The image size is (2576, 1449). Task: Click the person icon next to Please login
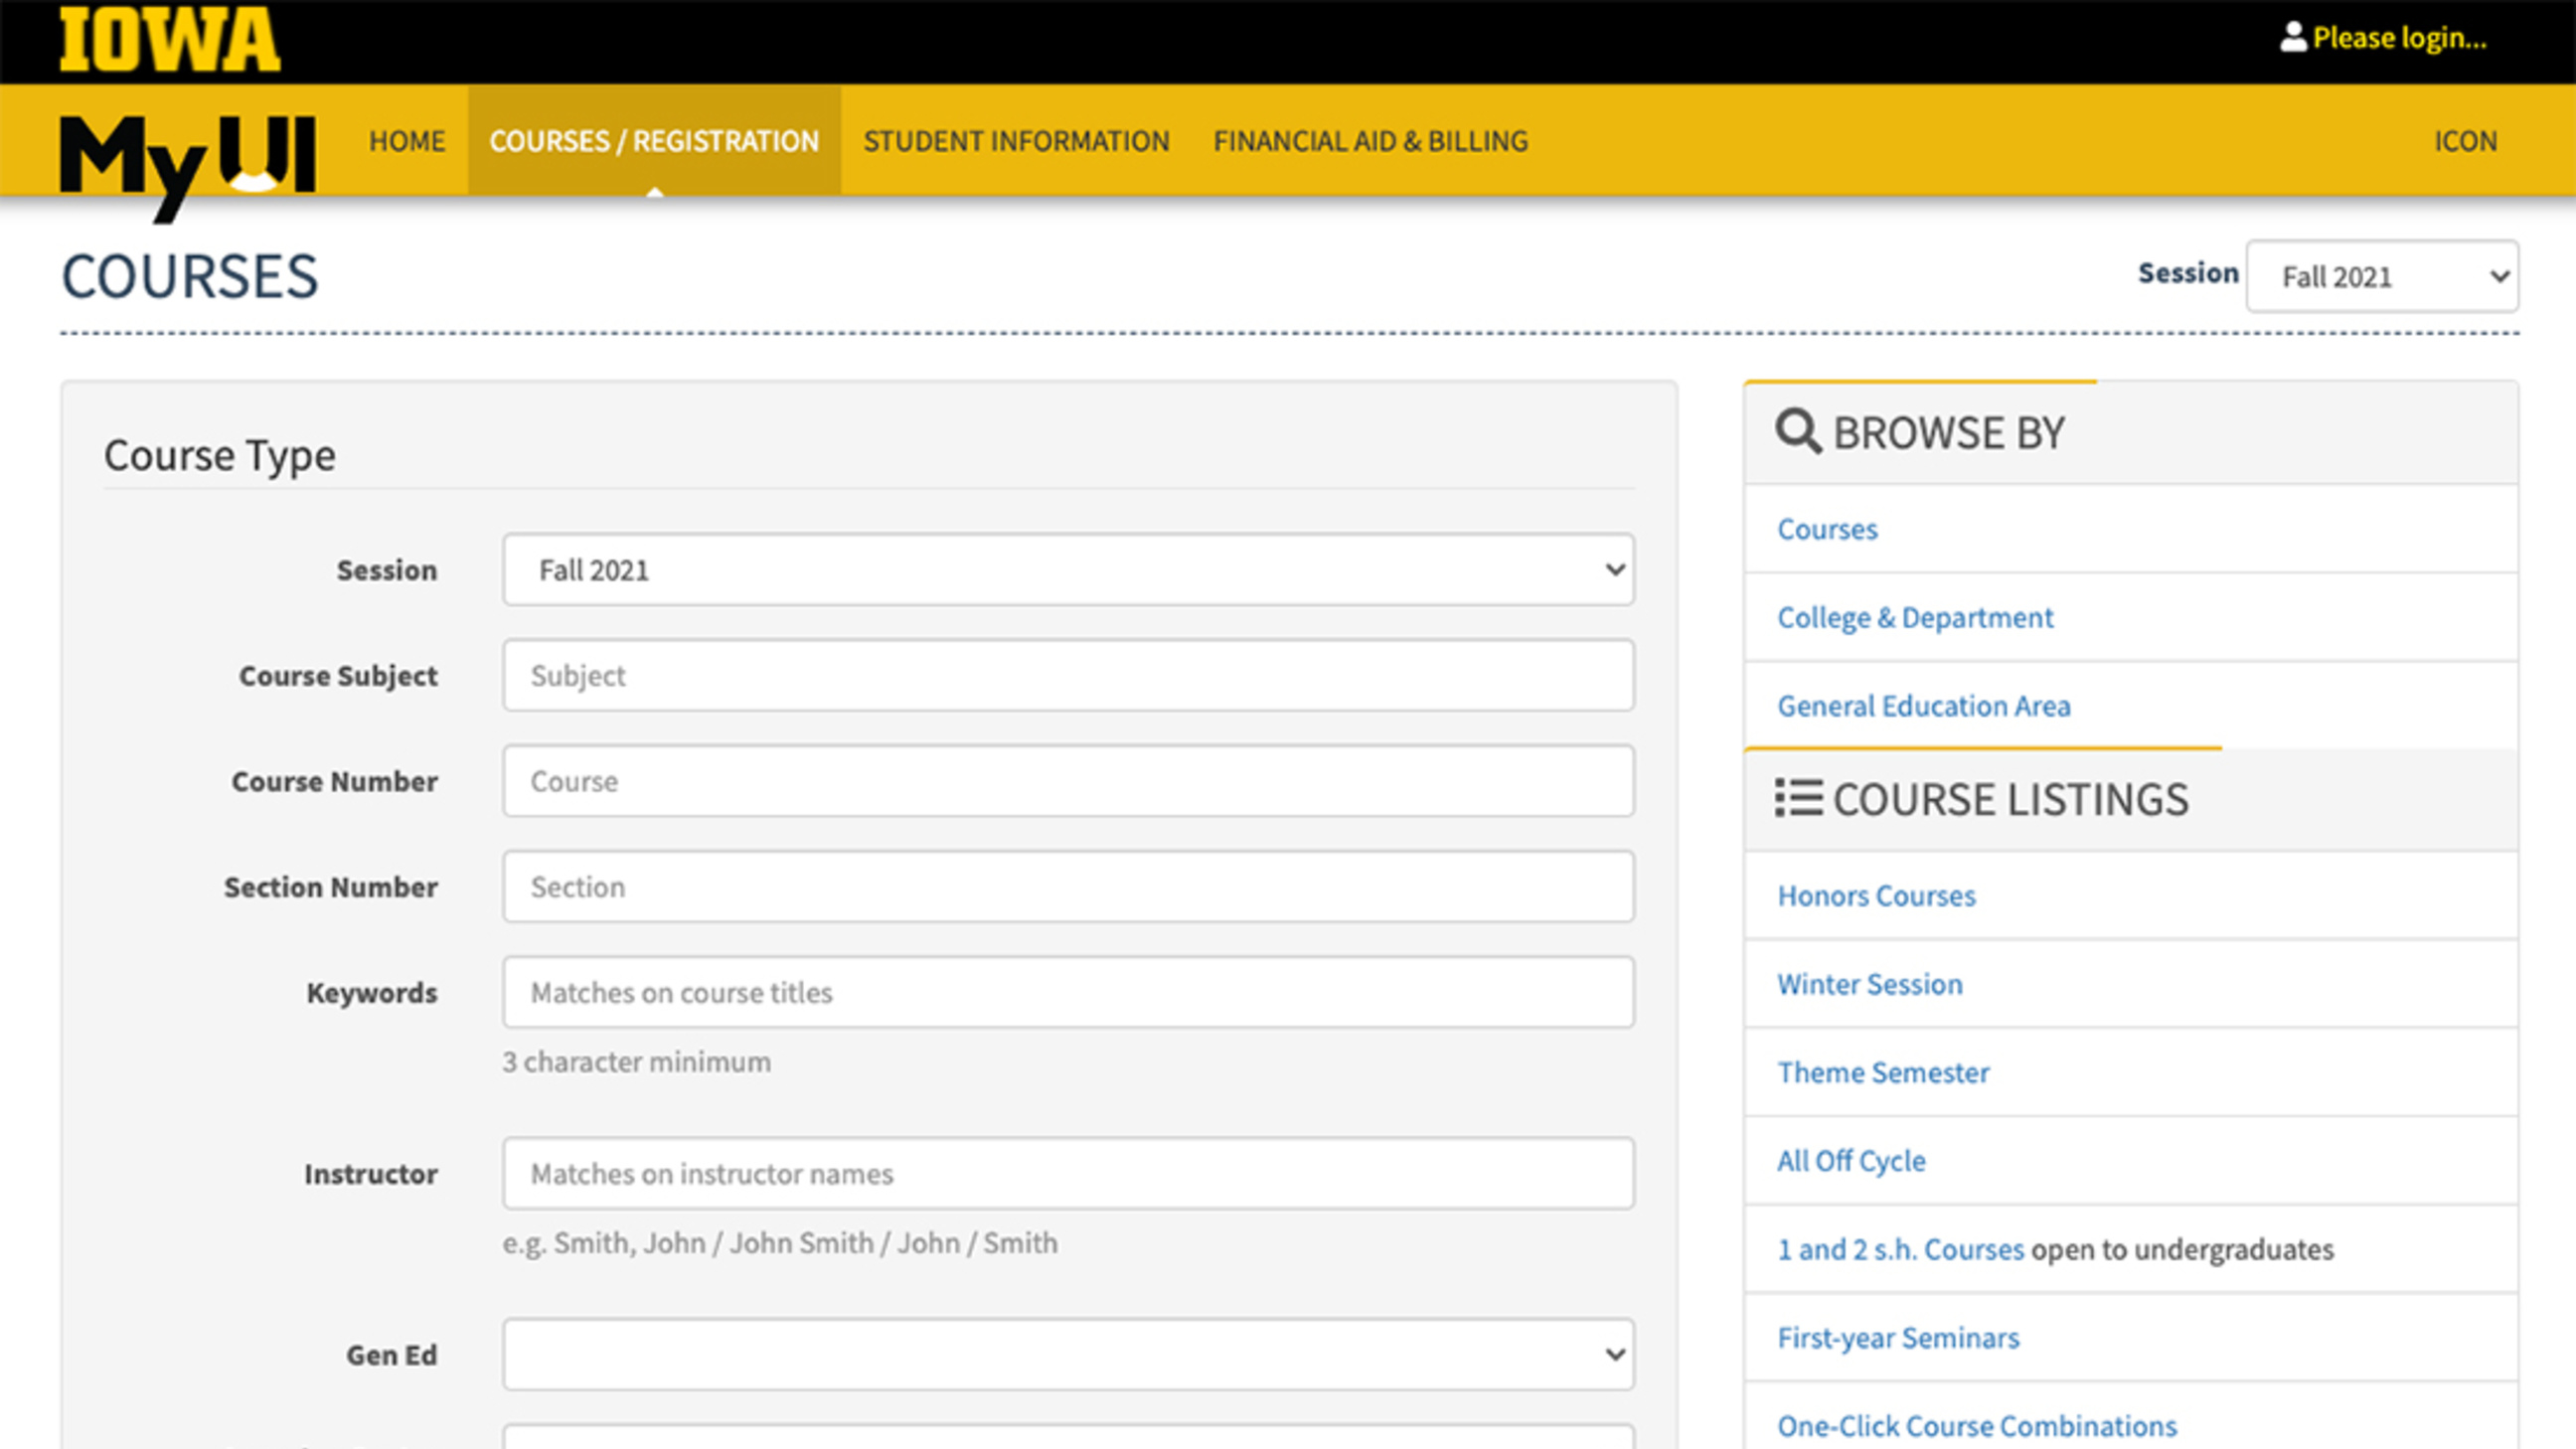click(x=2294, y=37)
